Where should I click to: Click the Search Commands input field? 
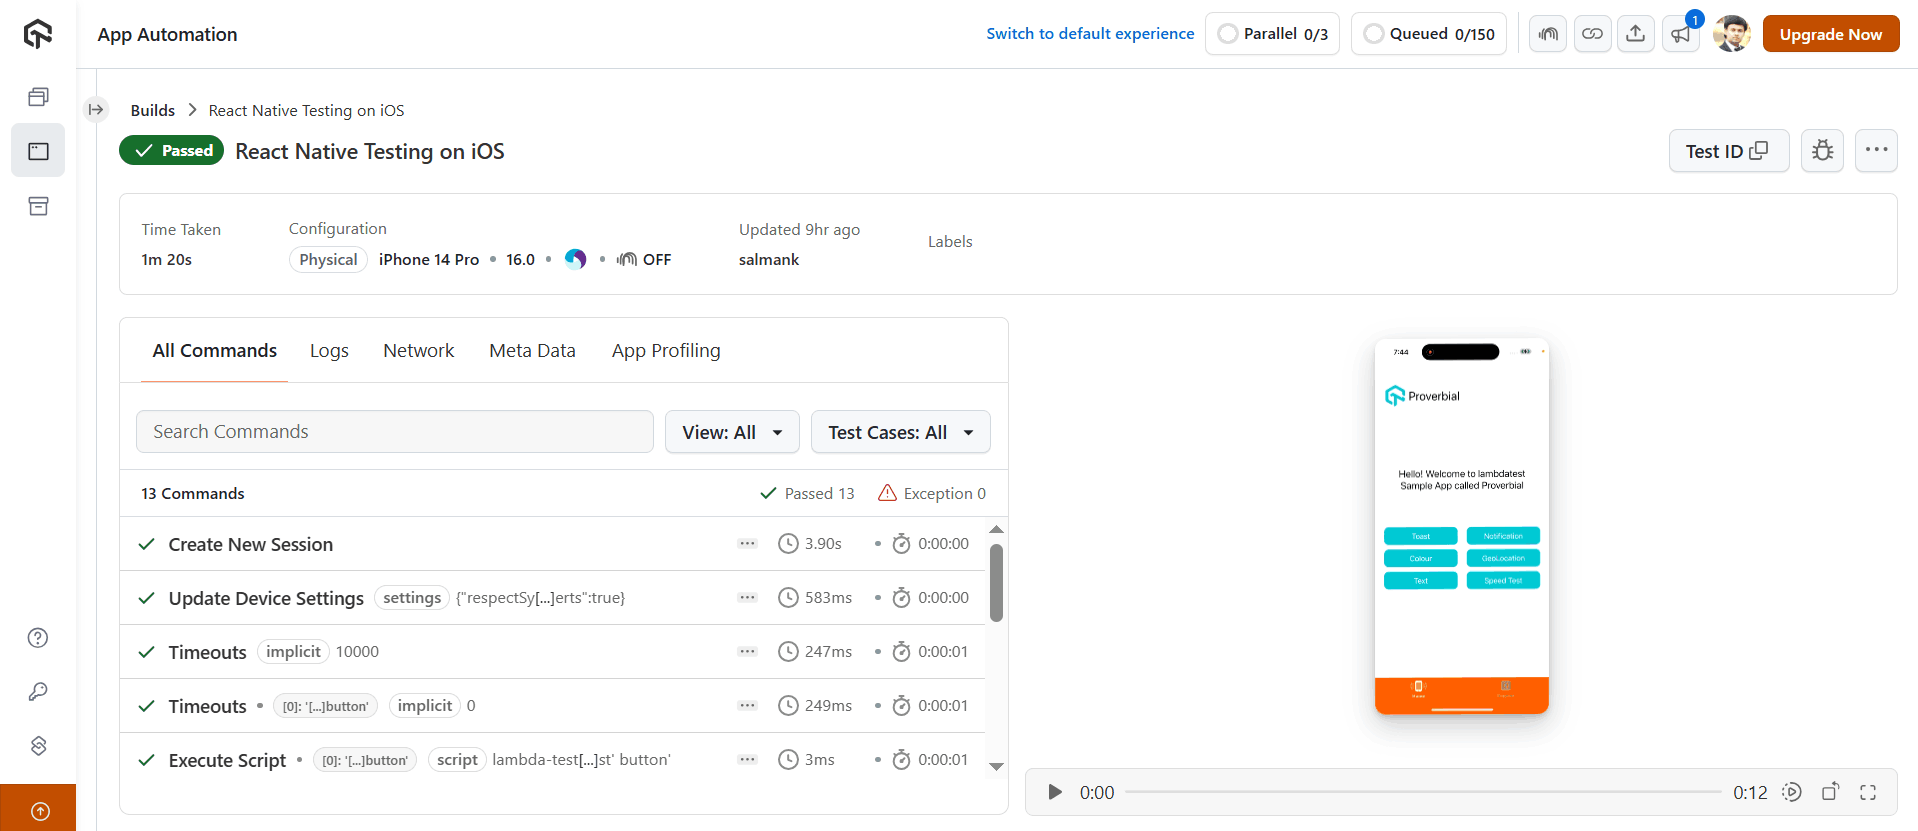394,432
